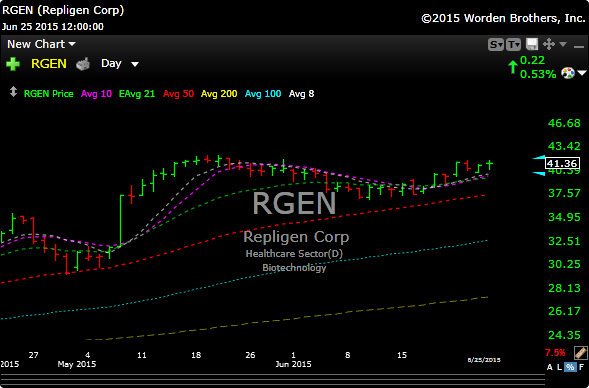Screen dimensions: 589x388
Task: Click the 32.51 price scale label
Action: point(564,241)
